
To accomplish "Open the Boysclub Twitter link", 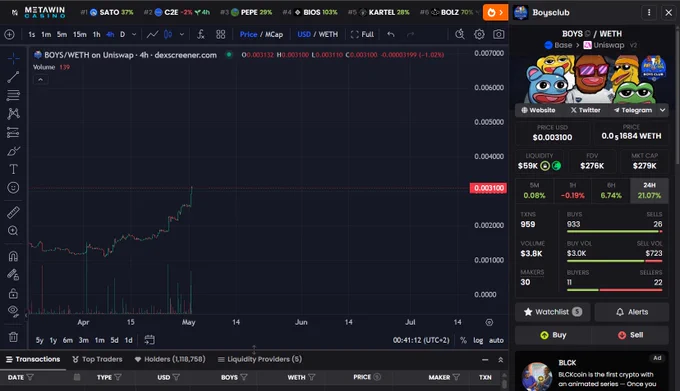I will tap(585, 110).
